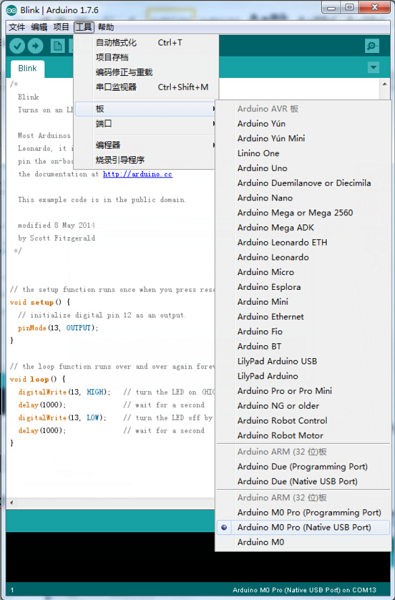Click selected Arduino M0 Pro (Native USB Port)

pos(303,527)
